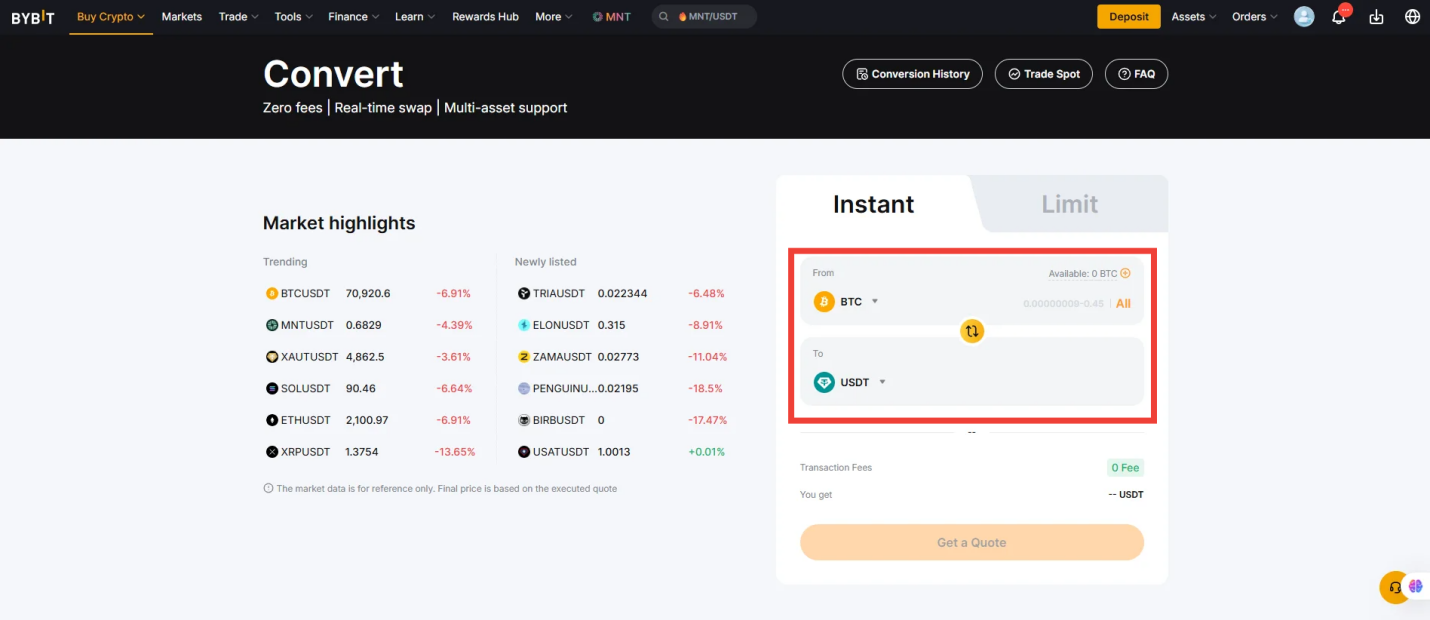This screenshot has width=1430, height=620.
Task: Select All to use maximum BTC amount
Action: 1123,303
